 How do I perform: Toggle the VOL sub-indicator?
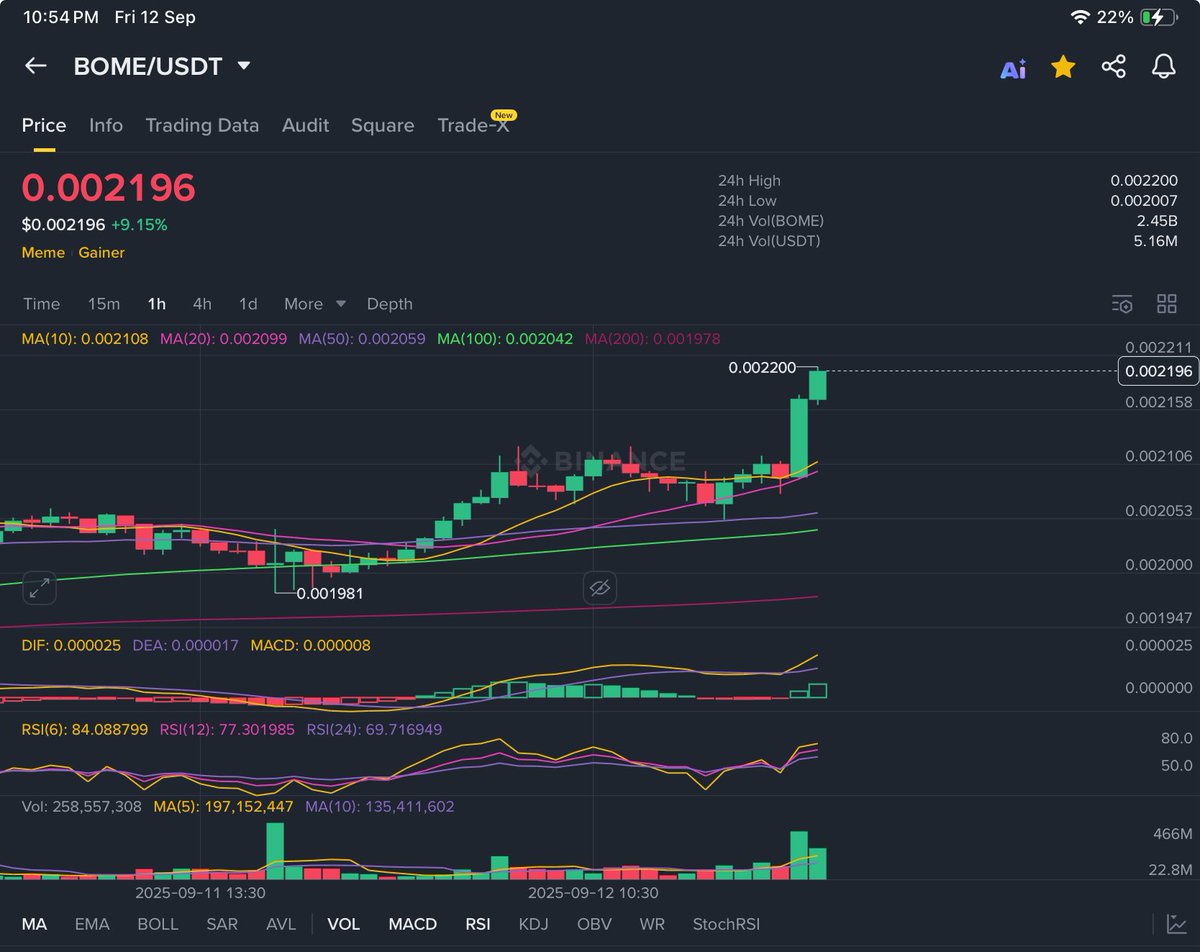coord(344,924)
